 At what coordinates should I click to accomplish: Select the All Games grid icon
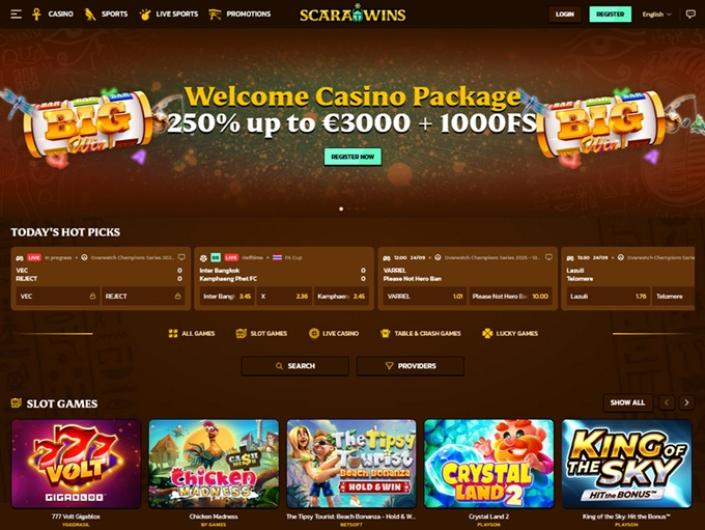(173, 333)
